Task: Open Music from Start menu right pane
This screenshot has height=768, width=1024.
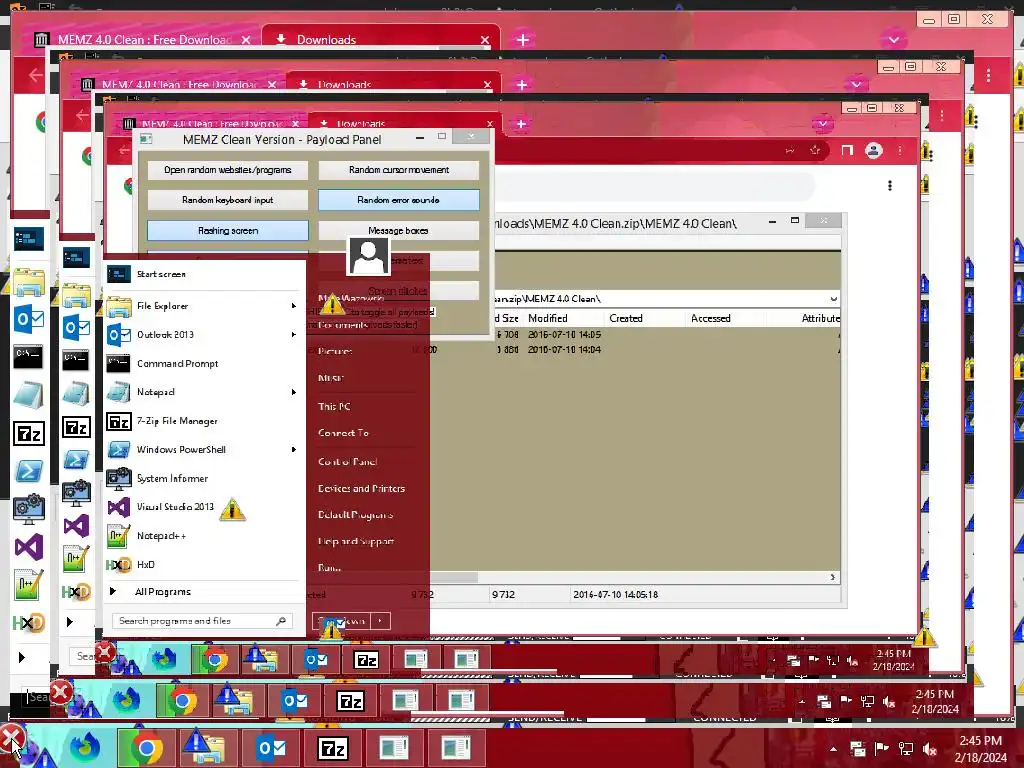Action: (x=330, y=378)
